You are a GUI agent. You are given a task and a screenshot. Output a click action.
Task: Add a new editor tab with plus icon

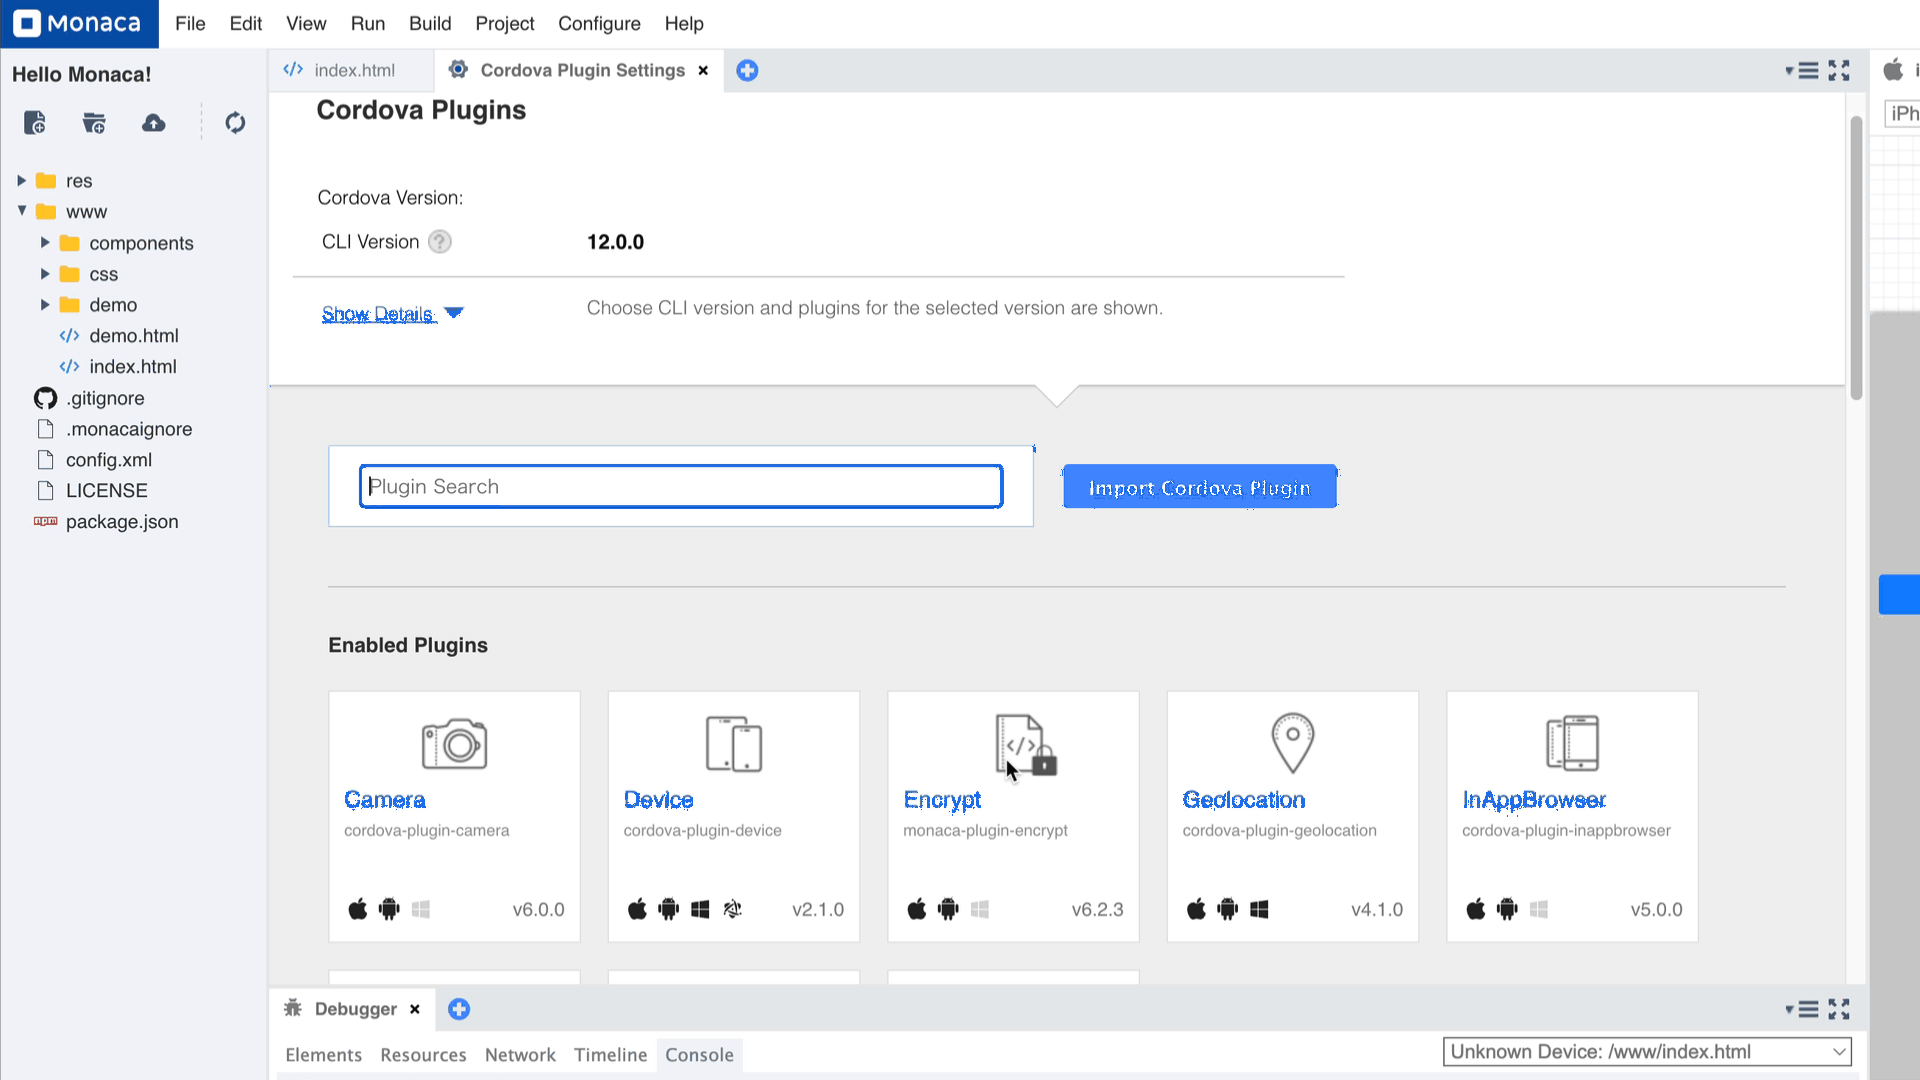[747, 70]
